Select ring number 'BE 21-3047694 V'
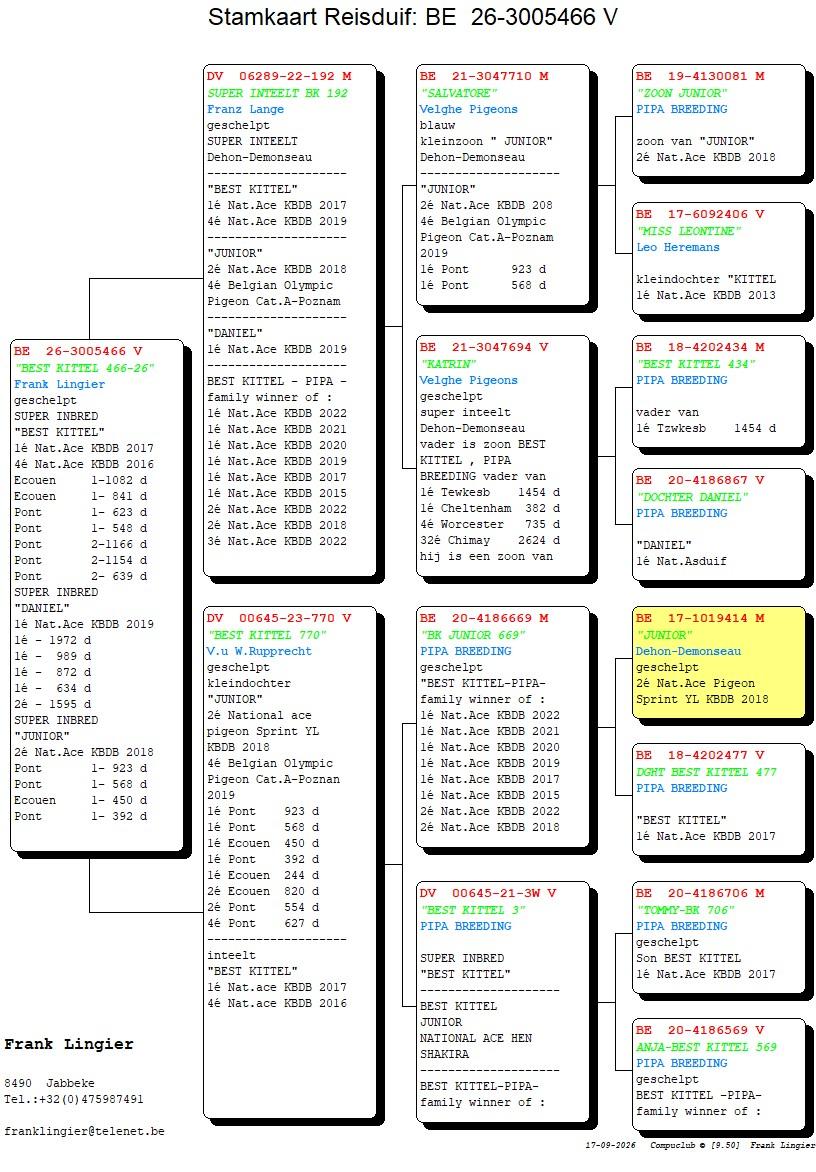 (484, 347)
